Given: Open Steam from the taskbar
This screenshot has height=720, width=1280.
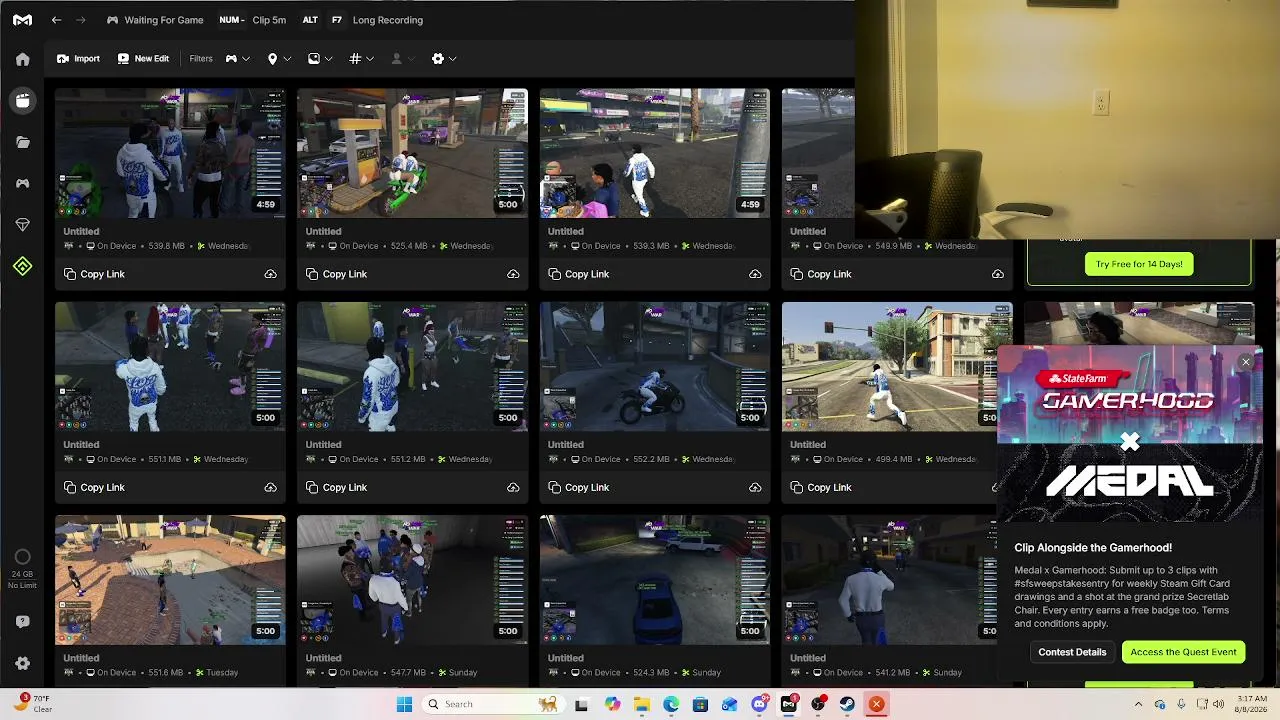Looking at the screenshot, I should coord(847,704).
